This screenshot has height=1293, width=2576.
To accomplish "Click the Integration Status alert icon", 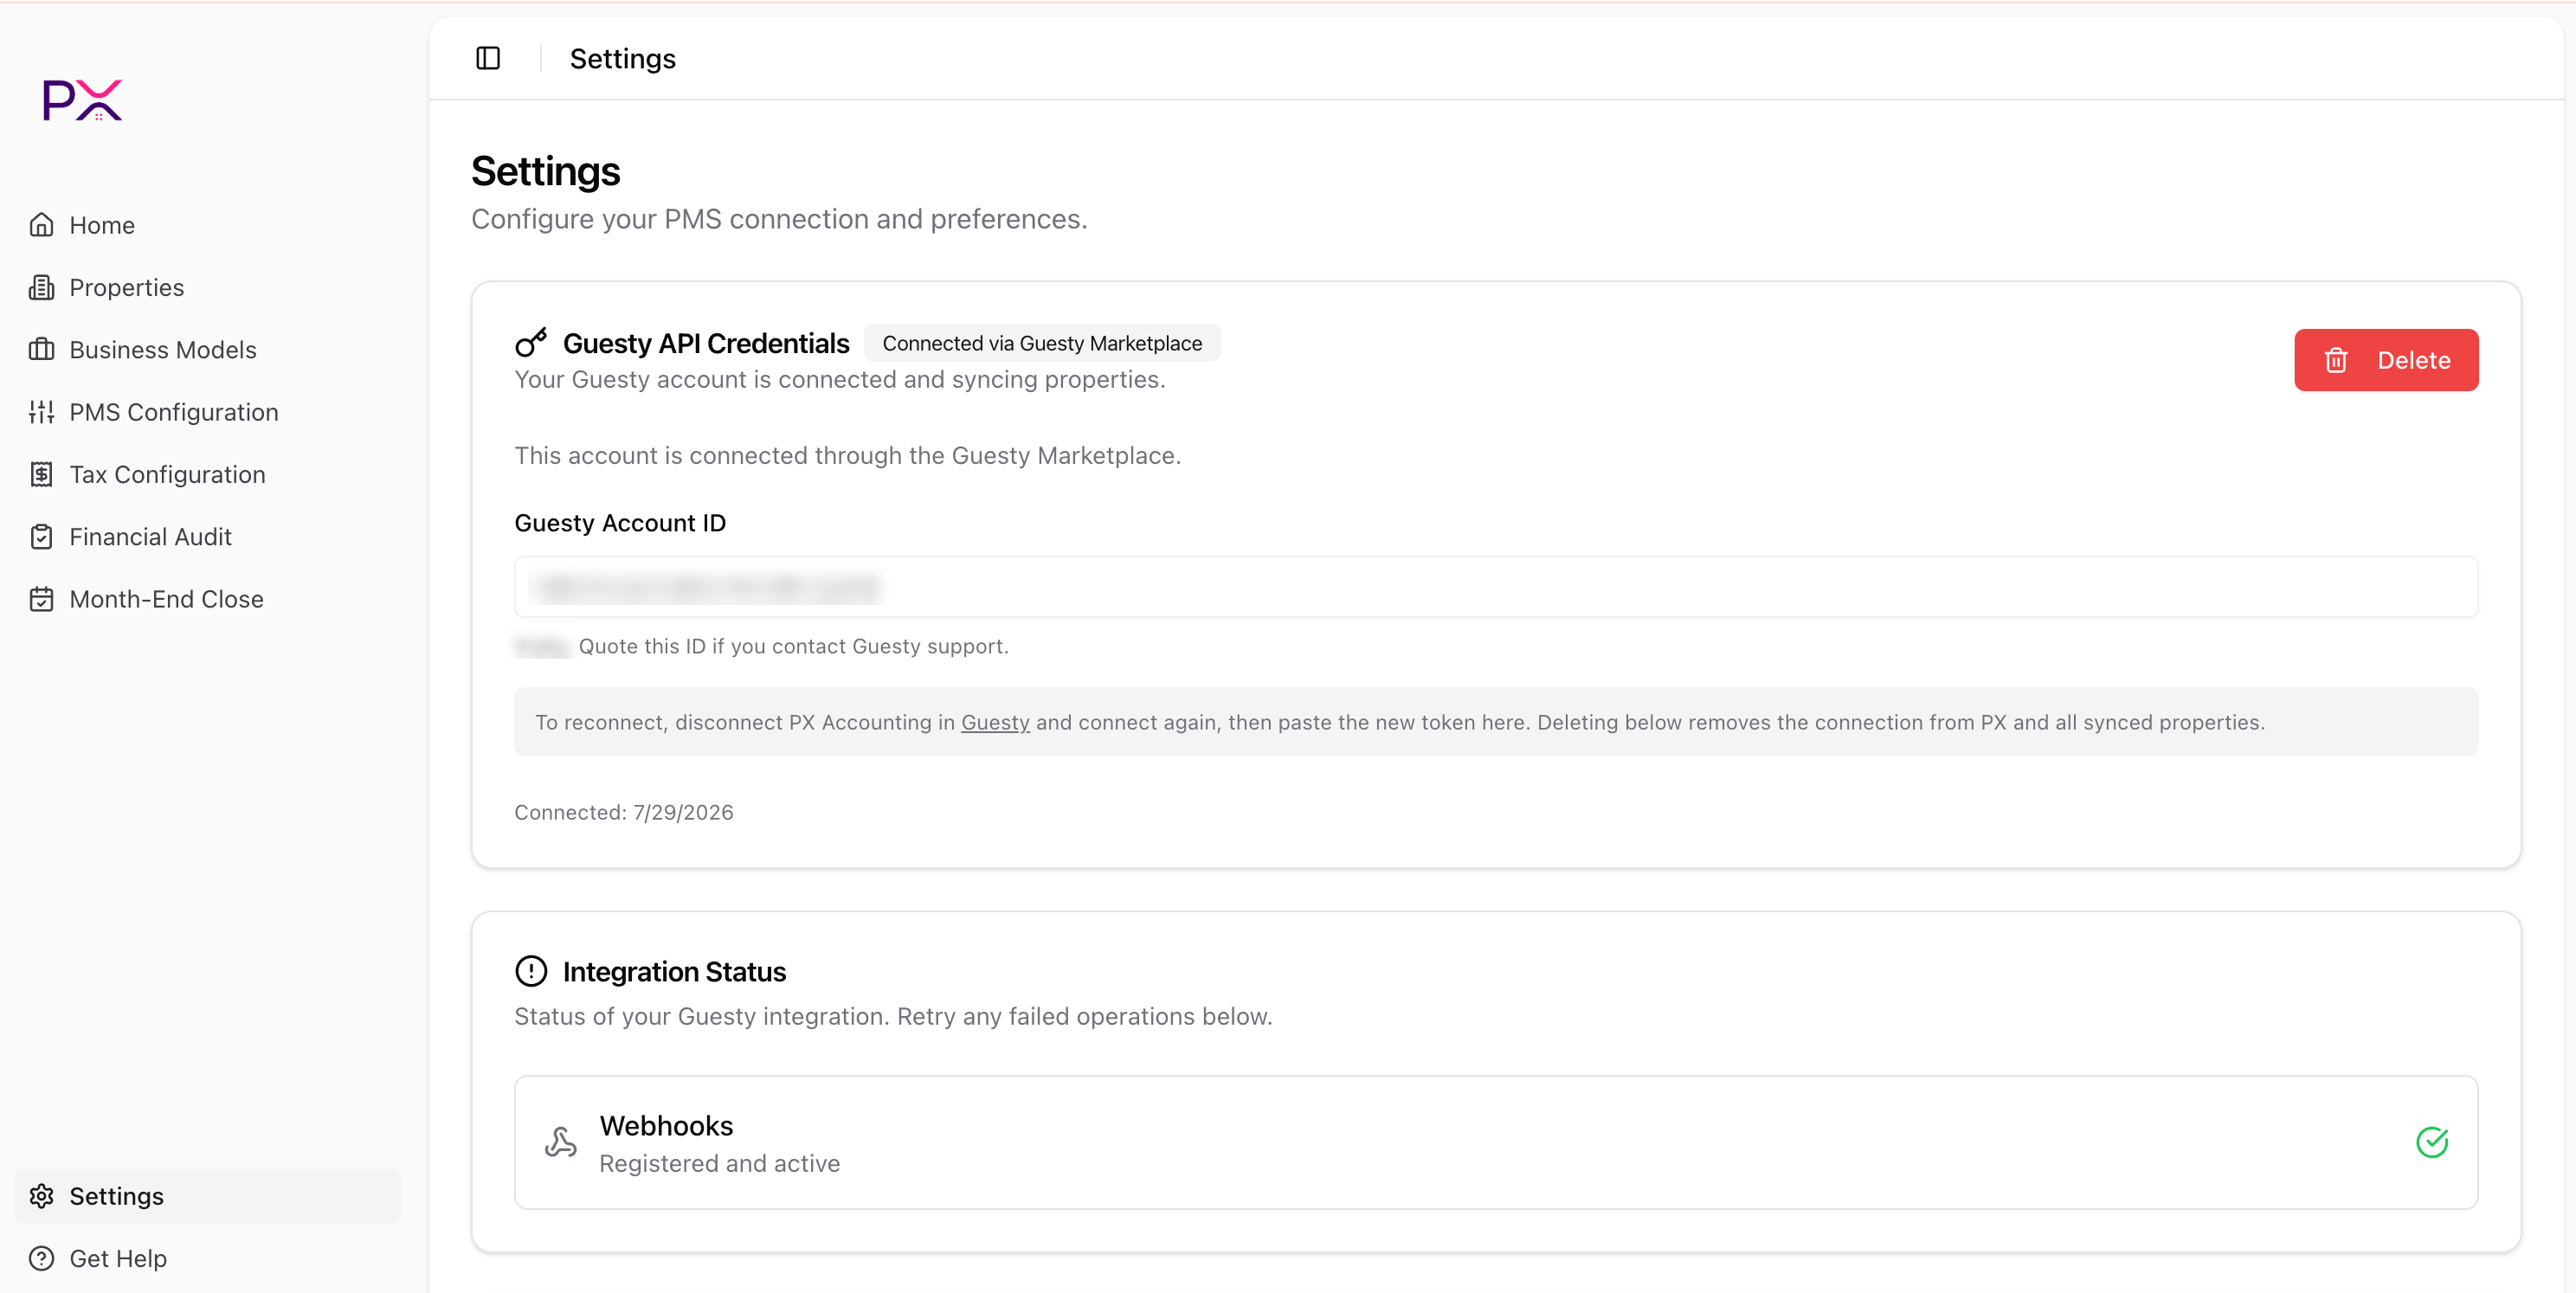I will tap(531, 971).
